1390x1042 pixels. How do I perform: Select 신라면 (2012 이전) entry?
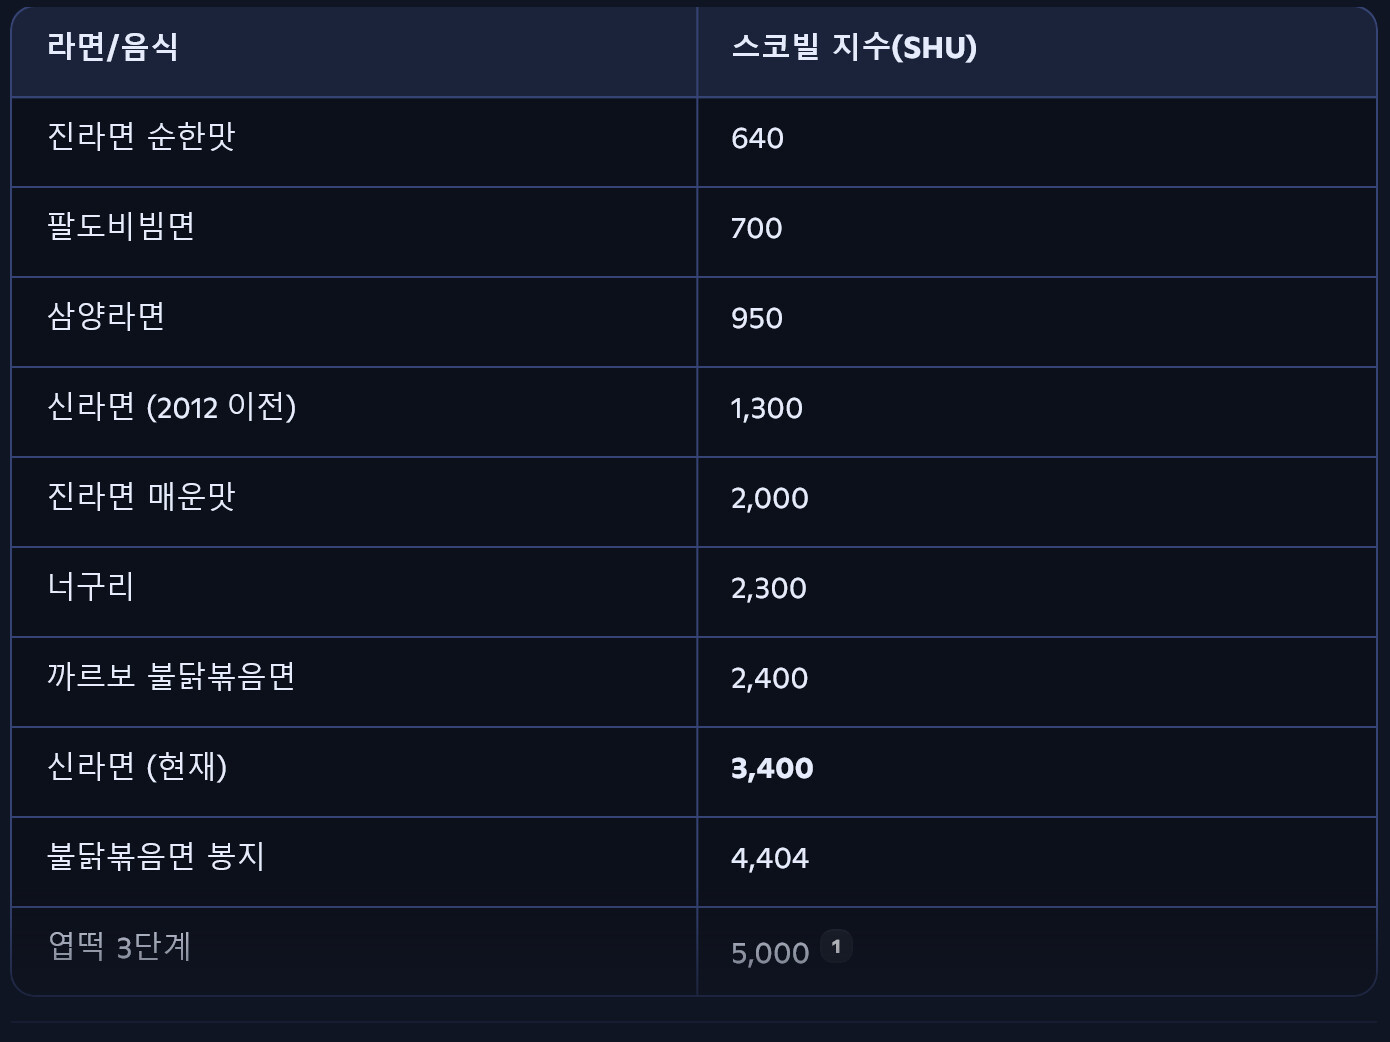[354, 412]
